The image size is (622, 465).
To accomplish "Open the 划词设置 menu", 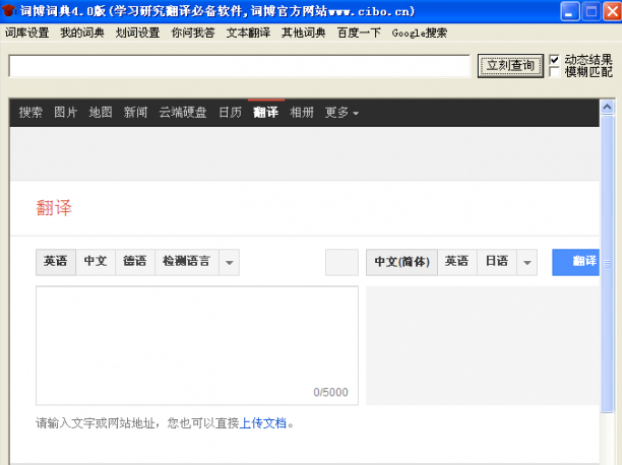I will (138, 33).
